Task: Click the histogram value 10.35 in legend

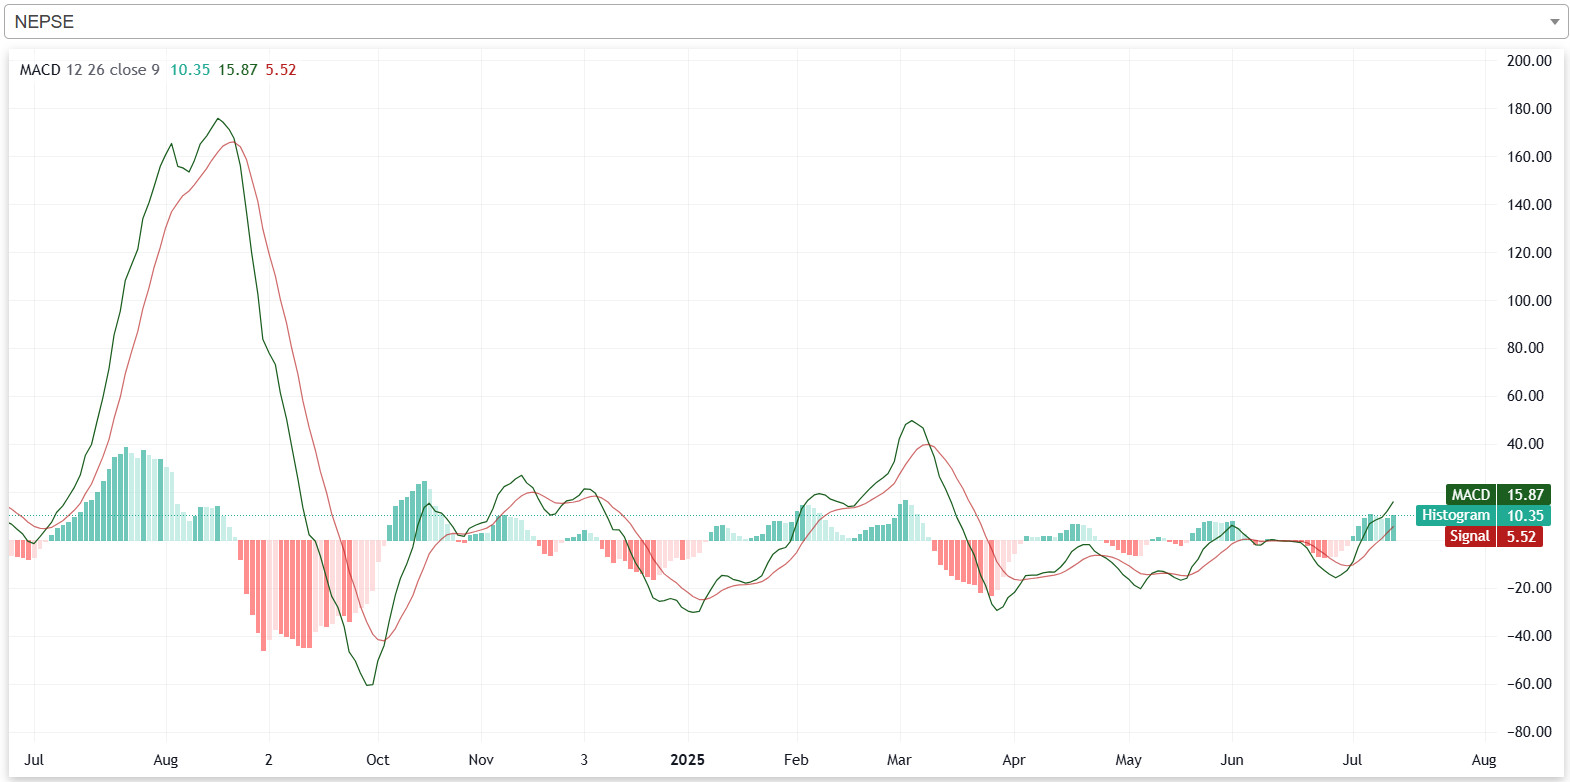Action: (x=190, y=70)
